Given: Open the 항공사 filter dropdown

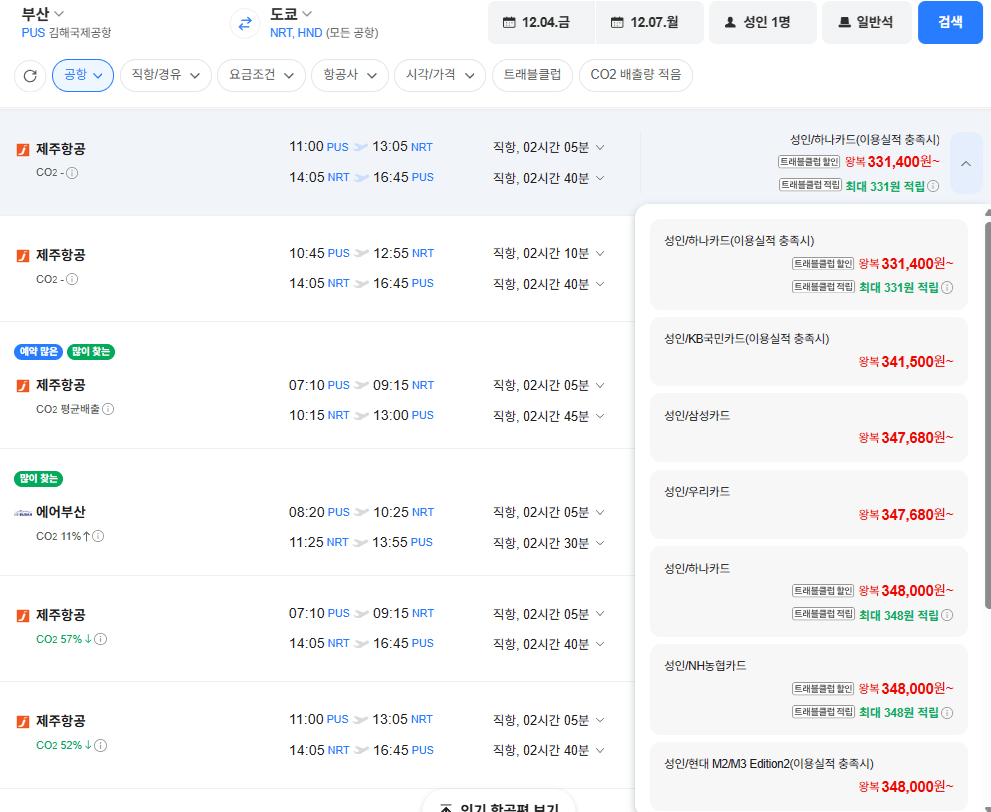Looking at the screenshot, I should [350, 75].
